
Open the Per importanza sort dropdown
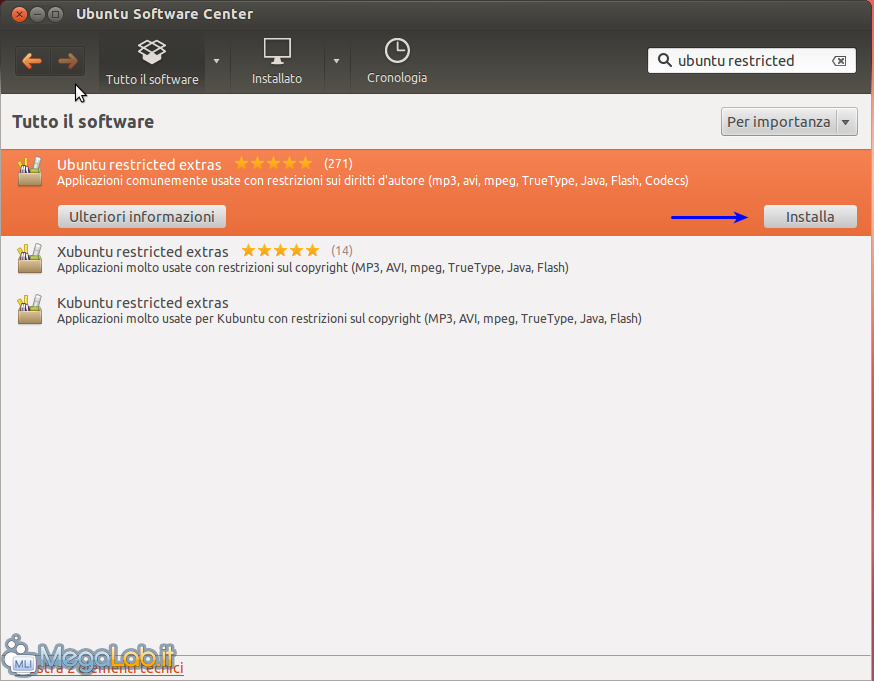click(789, 122)
